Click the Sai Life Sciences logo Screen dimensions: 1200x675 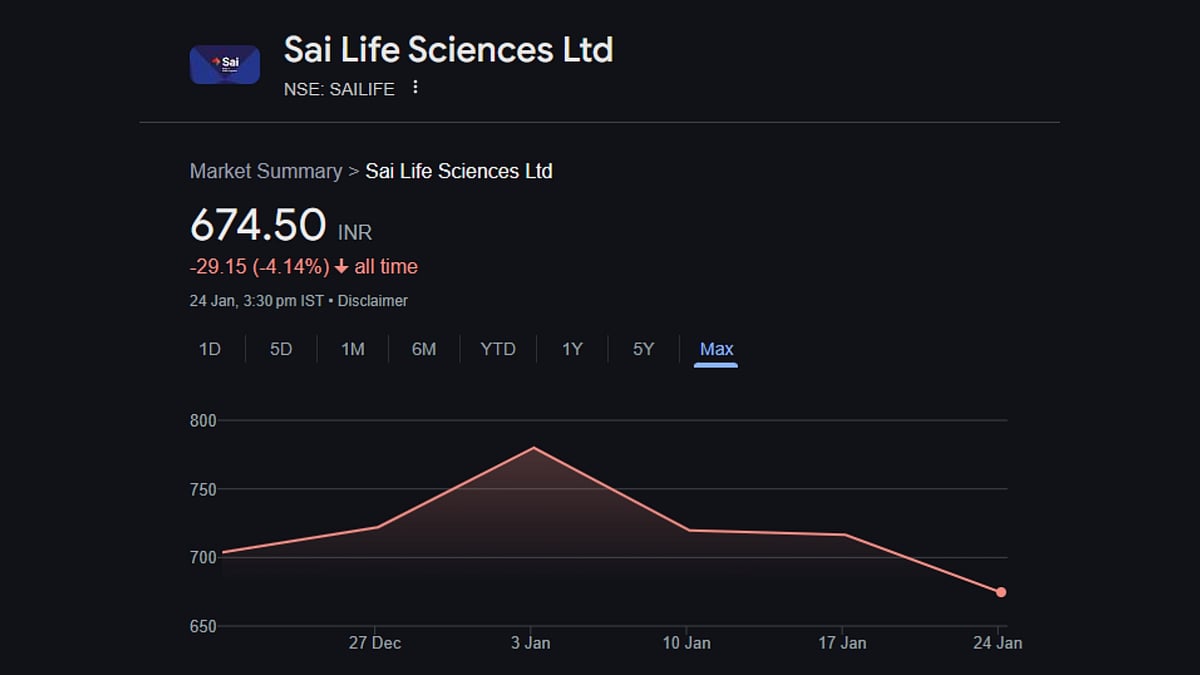(x=225, y=65)
